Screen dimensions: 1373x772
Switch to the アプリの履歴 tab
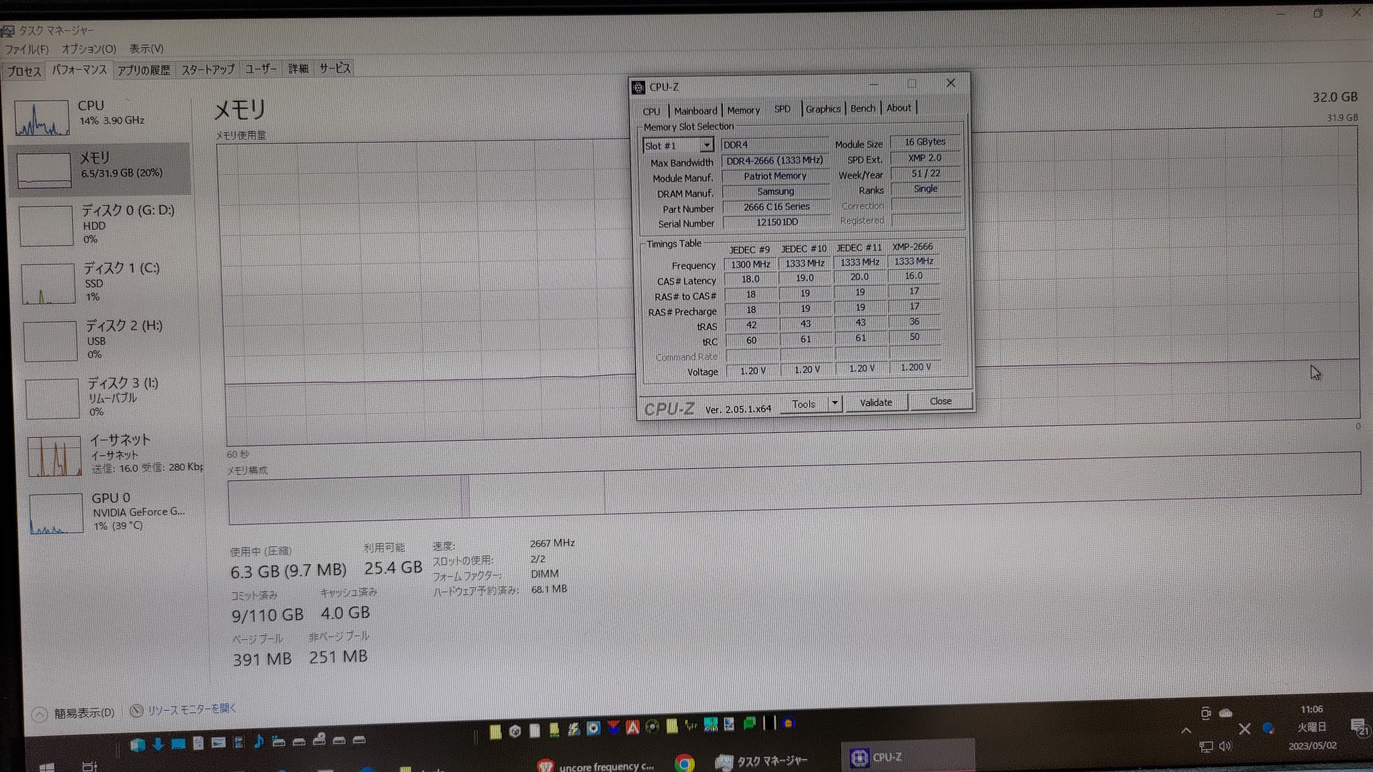pyautogui.click(x=144, y=70)
